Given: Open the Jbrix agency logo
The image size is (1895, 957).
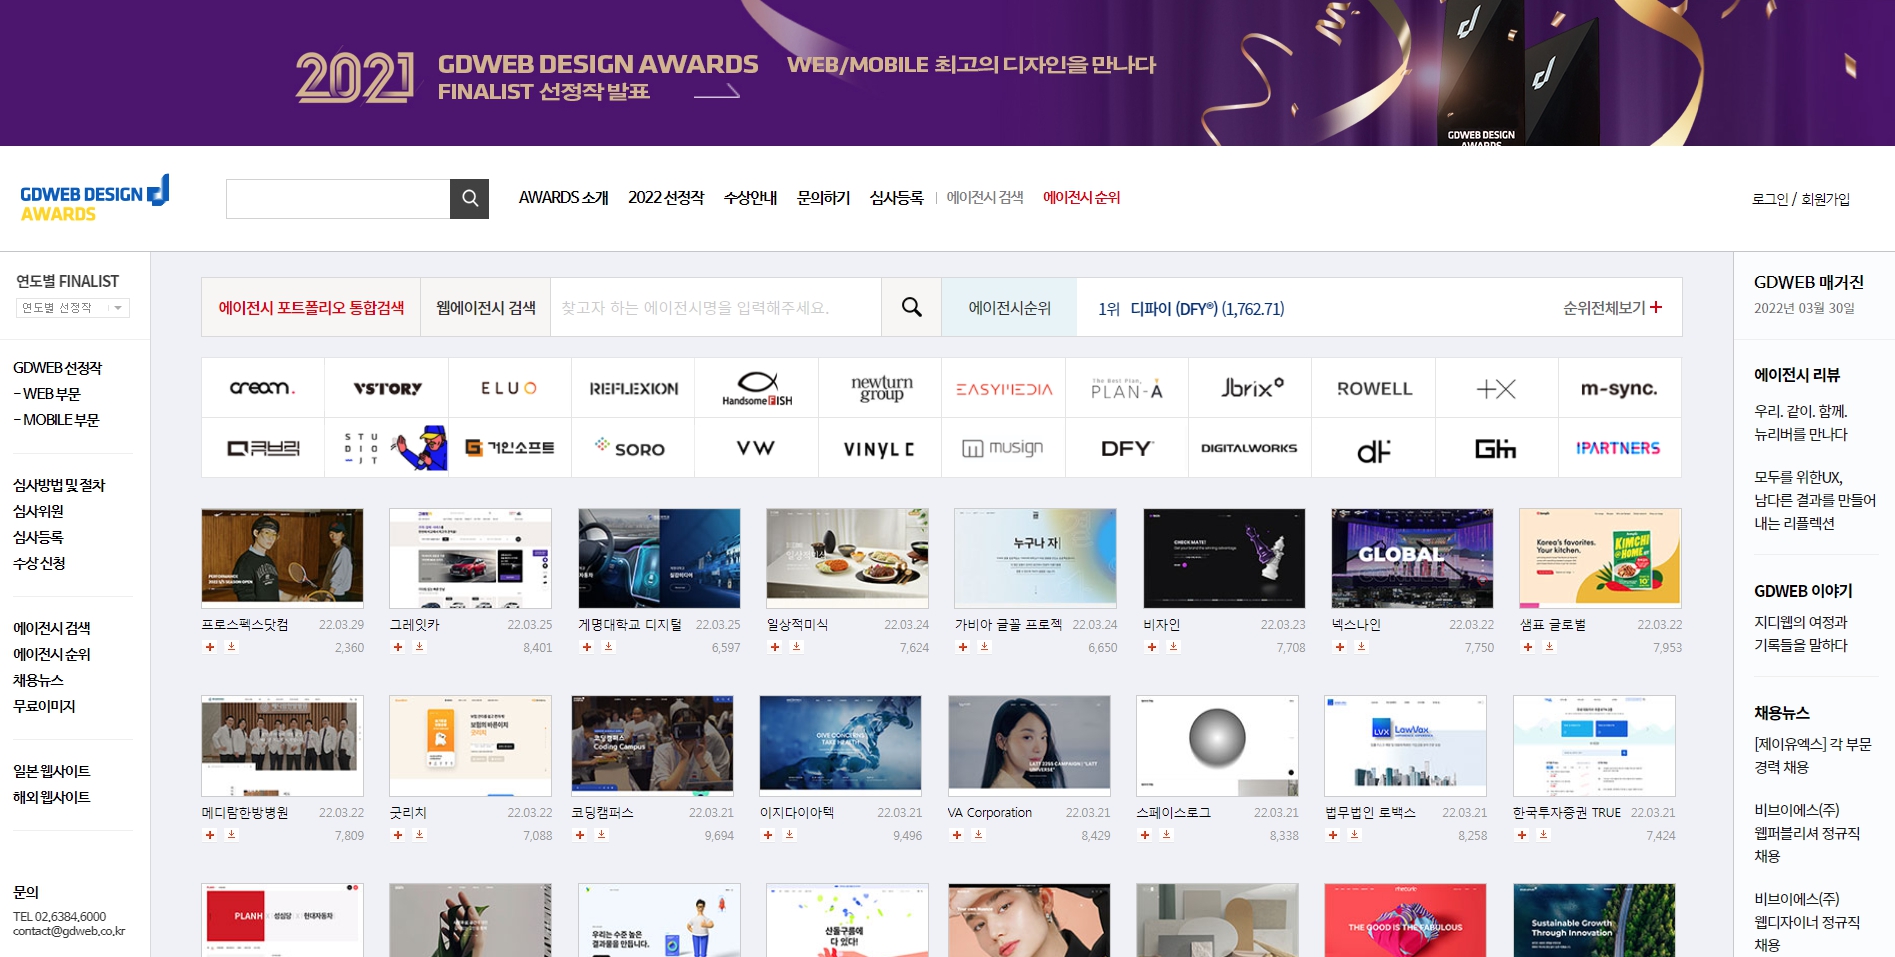Looking at the screenshot, I should (1251, 388).
